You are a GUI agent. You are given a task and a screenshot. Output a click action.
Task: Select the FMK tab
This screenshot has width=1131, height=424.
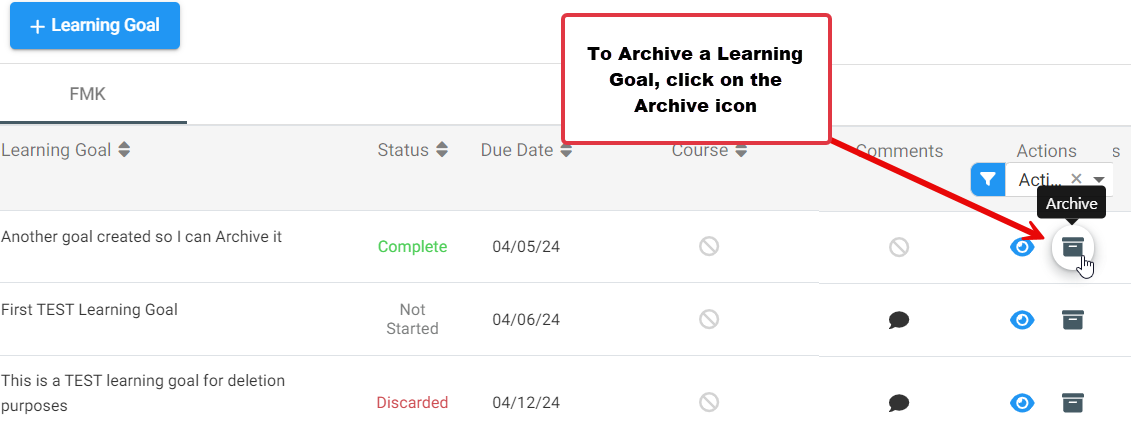coord(88,94)
